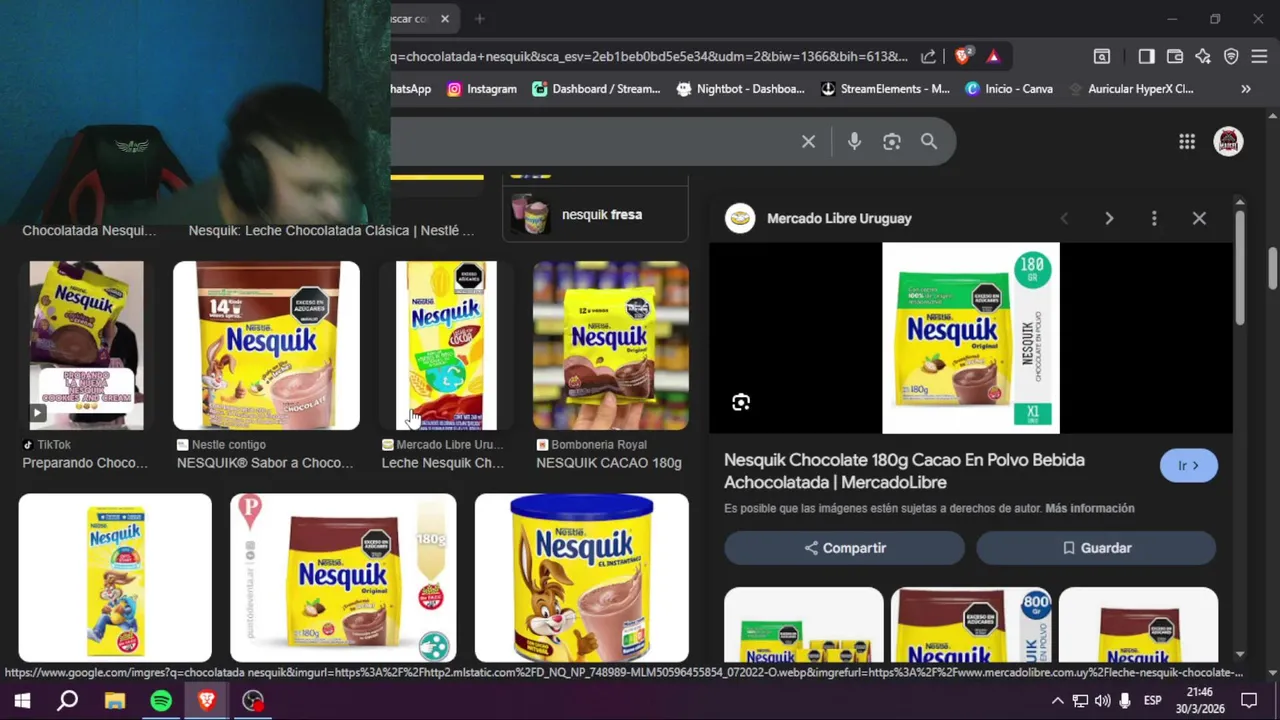Open the recording app on taskbar

point(253,701)
